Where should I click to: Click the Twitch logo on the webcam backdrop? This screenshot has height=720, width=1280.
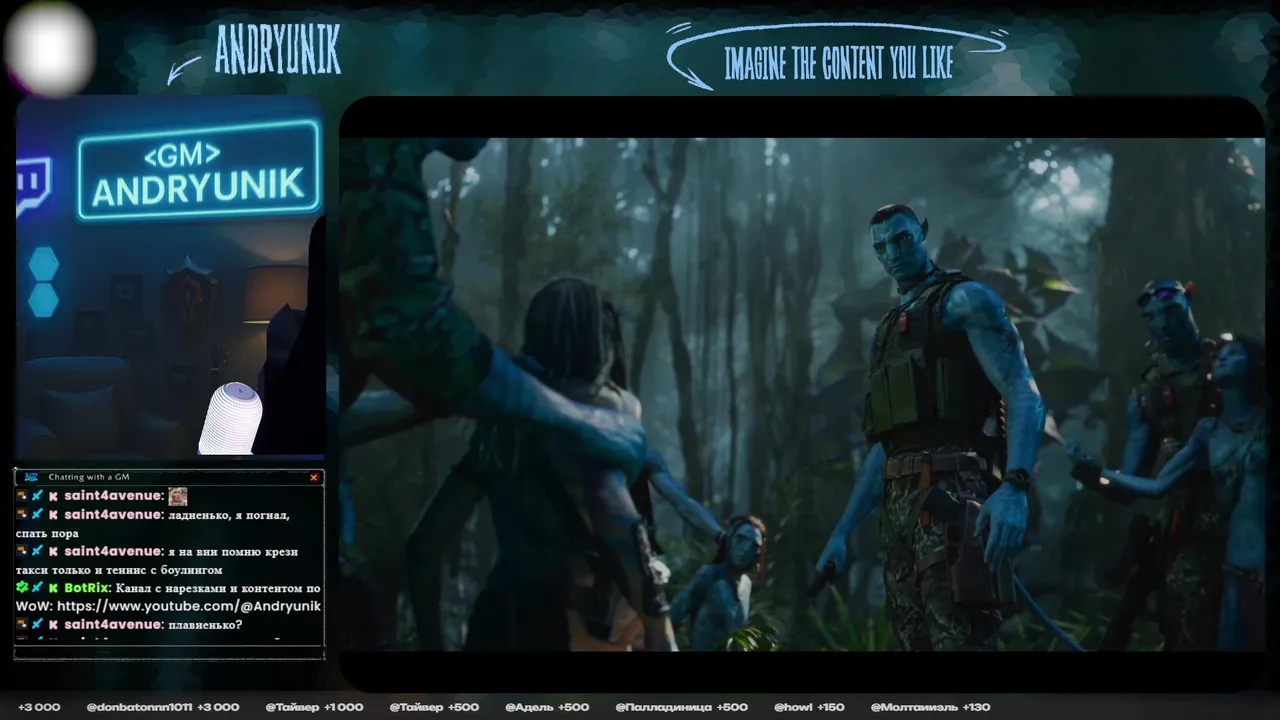tap(33, 186)
